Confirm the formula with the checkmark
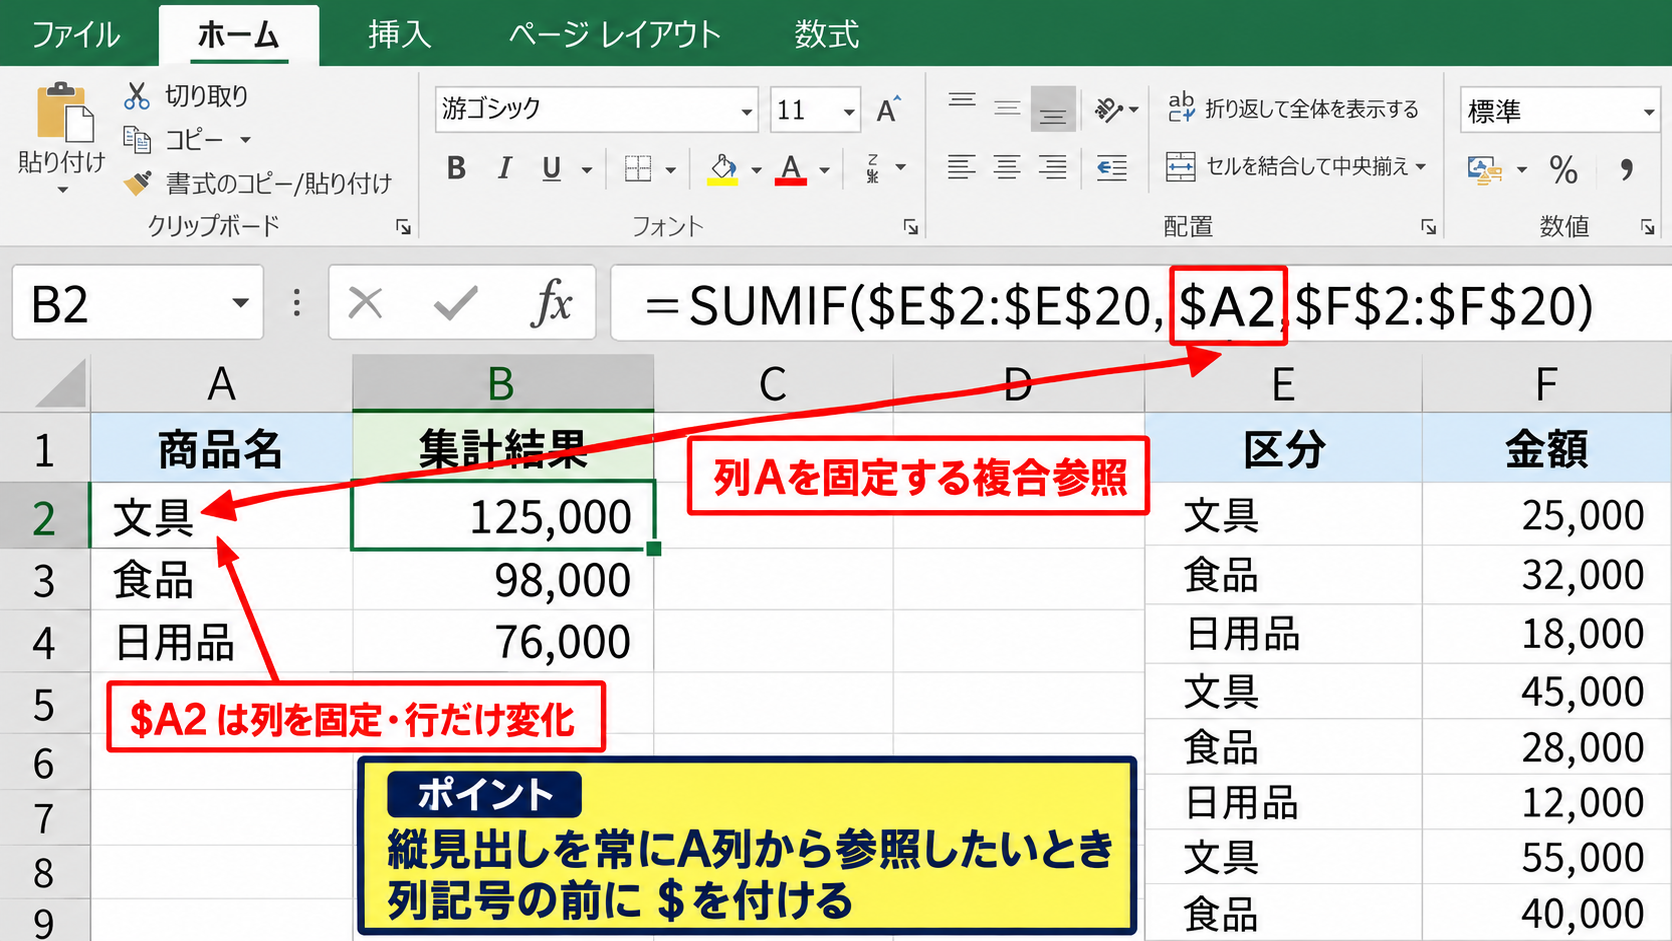 click(x=455, y=302)
